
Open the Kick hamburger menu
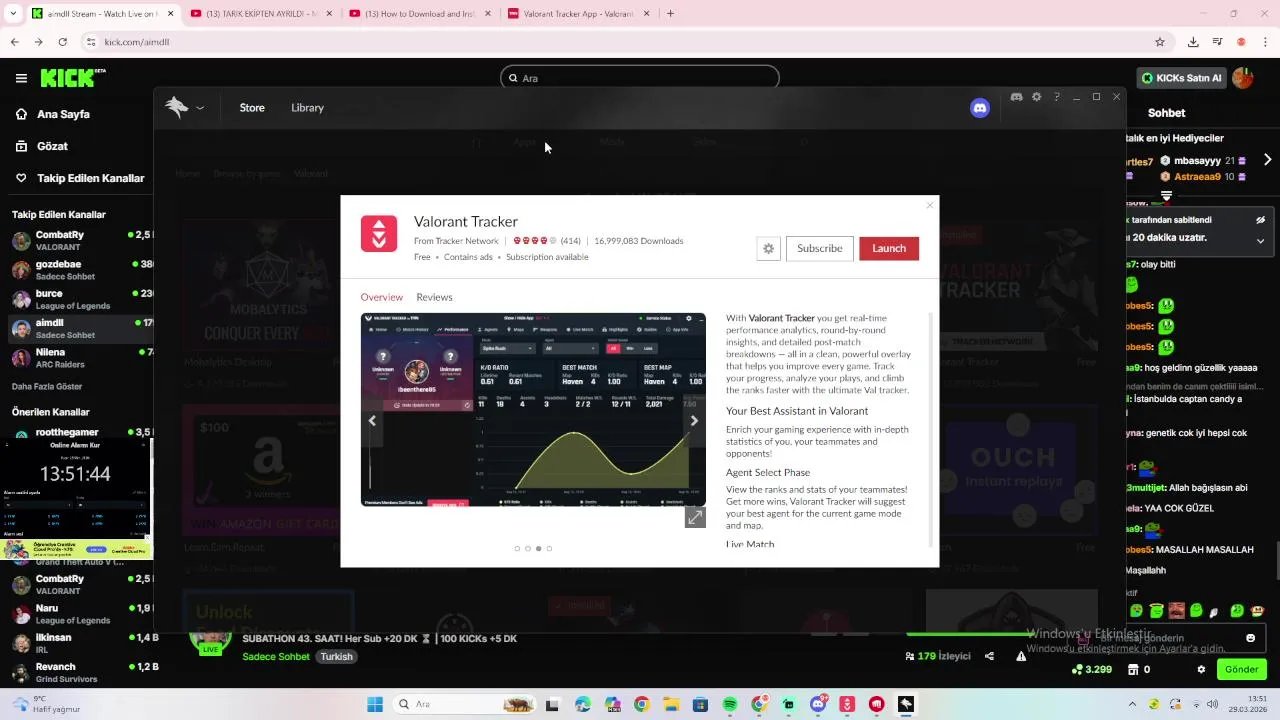tap(21, 78)
